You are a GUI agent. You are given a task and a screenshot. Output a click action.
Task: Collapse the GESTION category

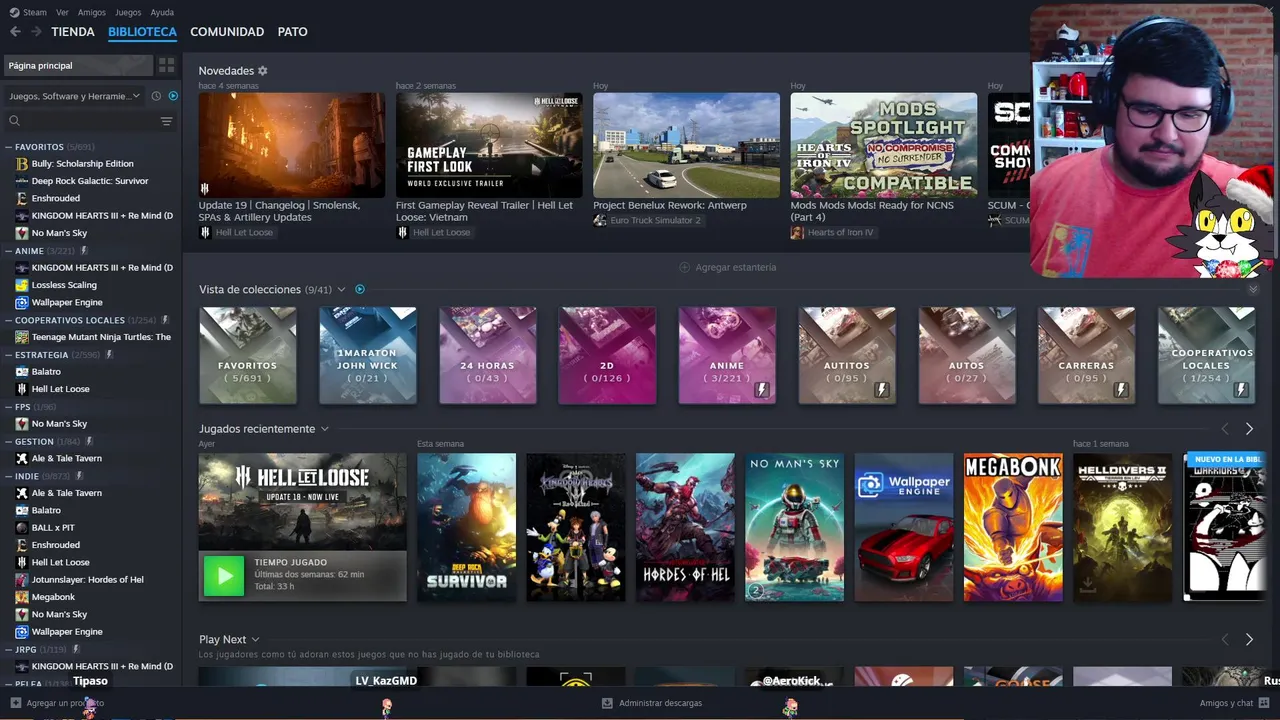click(8, 441)
